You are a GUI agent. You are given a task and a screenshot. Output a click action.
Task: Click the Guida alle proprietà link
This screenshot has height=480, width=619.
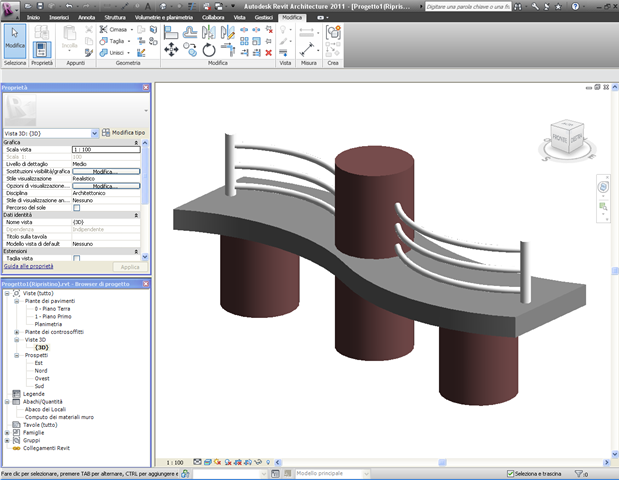point(27,267)
